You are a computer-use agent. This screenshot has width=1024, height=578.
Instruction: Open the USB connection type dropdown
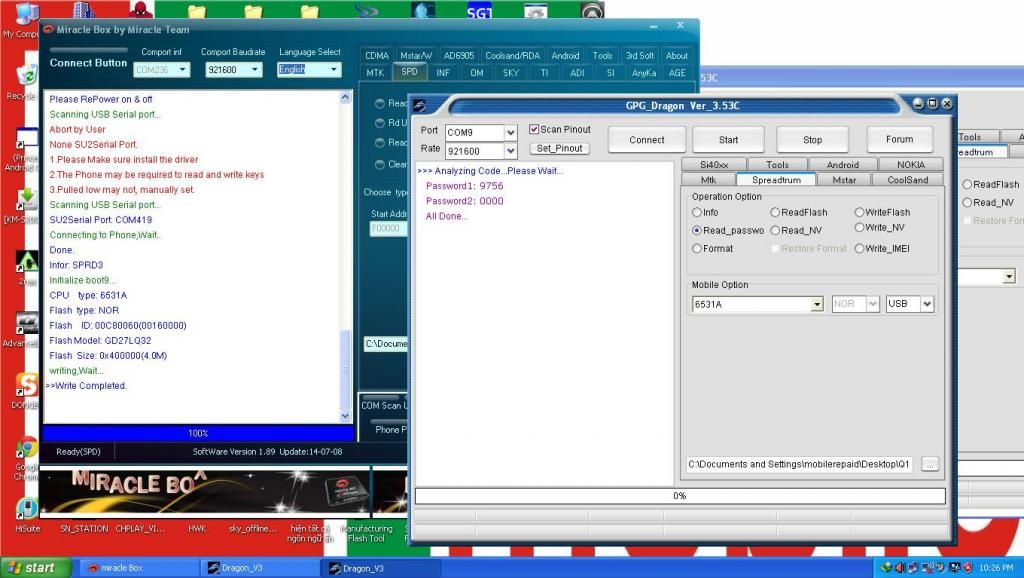(927, 304)
